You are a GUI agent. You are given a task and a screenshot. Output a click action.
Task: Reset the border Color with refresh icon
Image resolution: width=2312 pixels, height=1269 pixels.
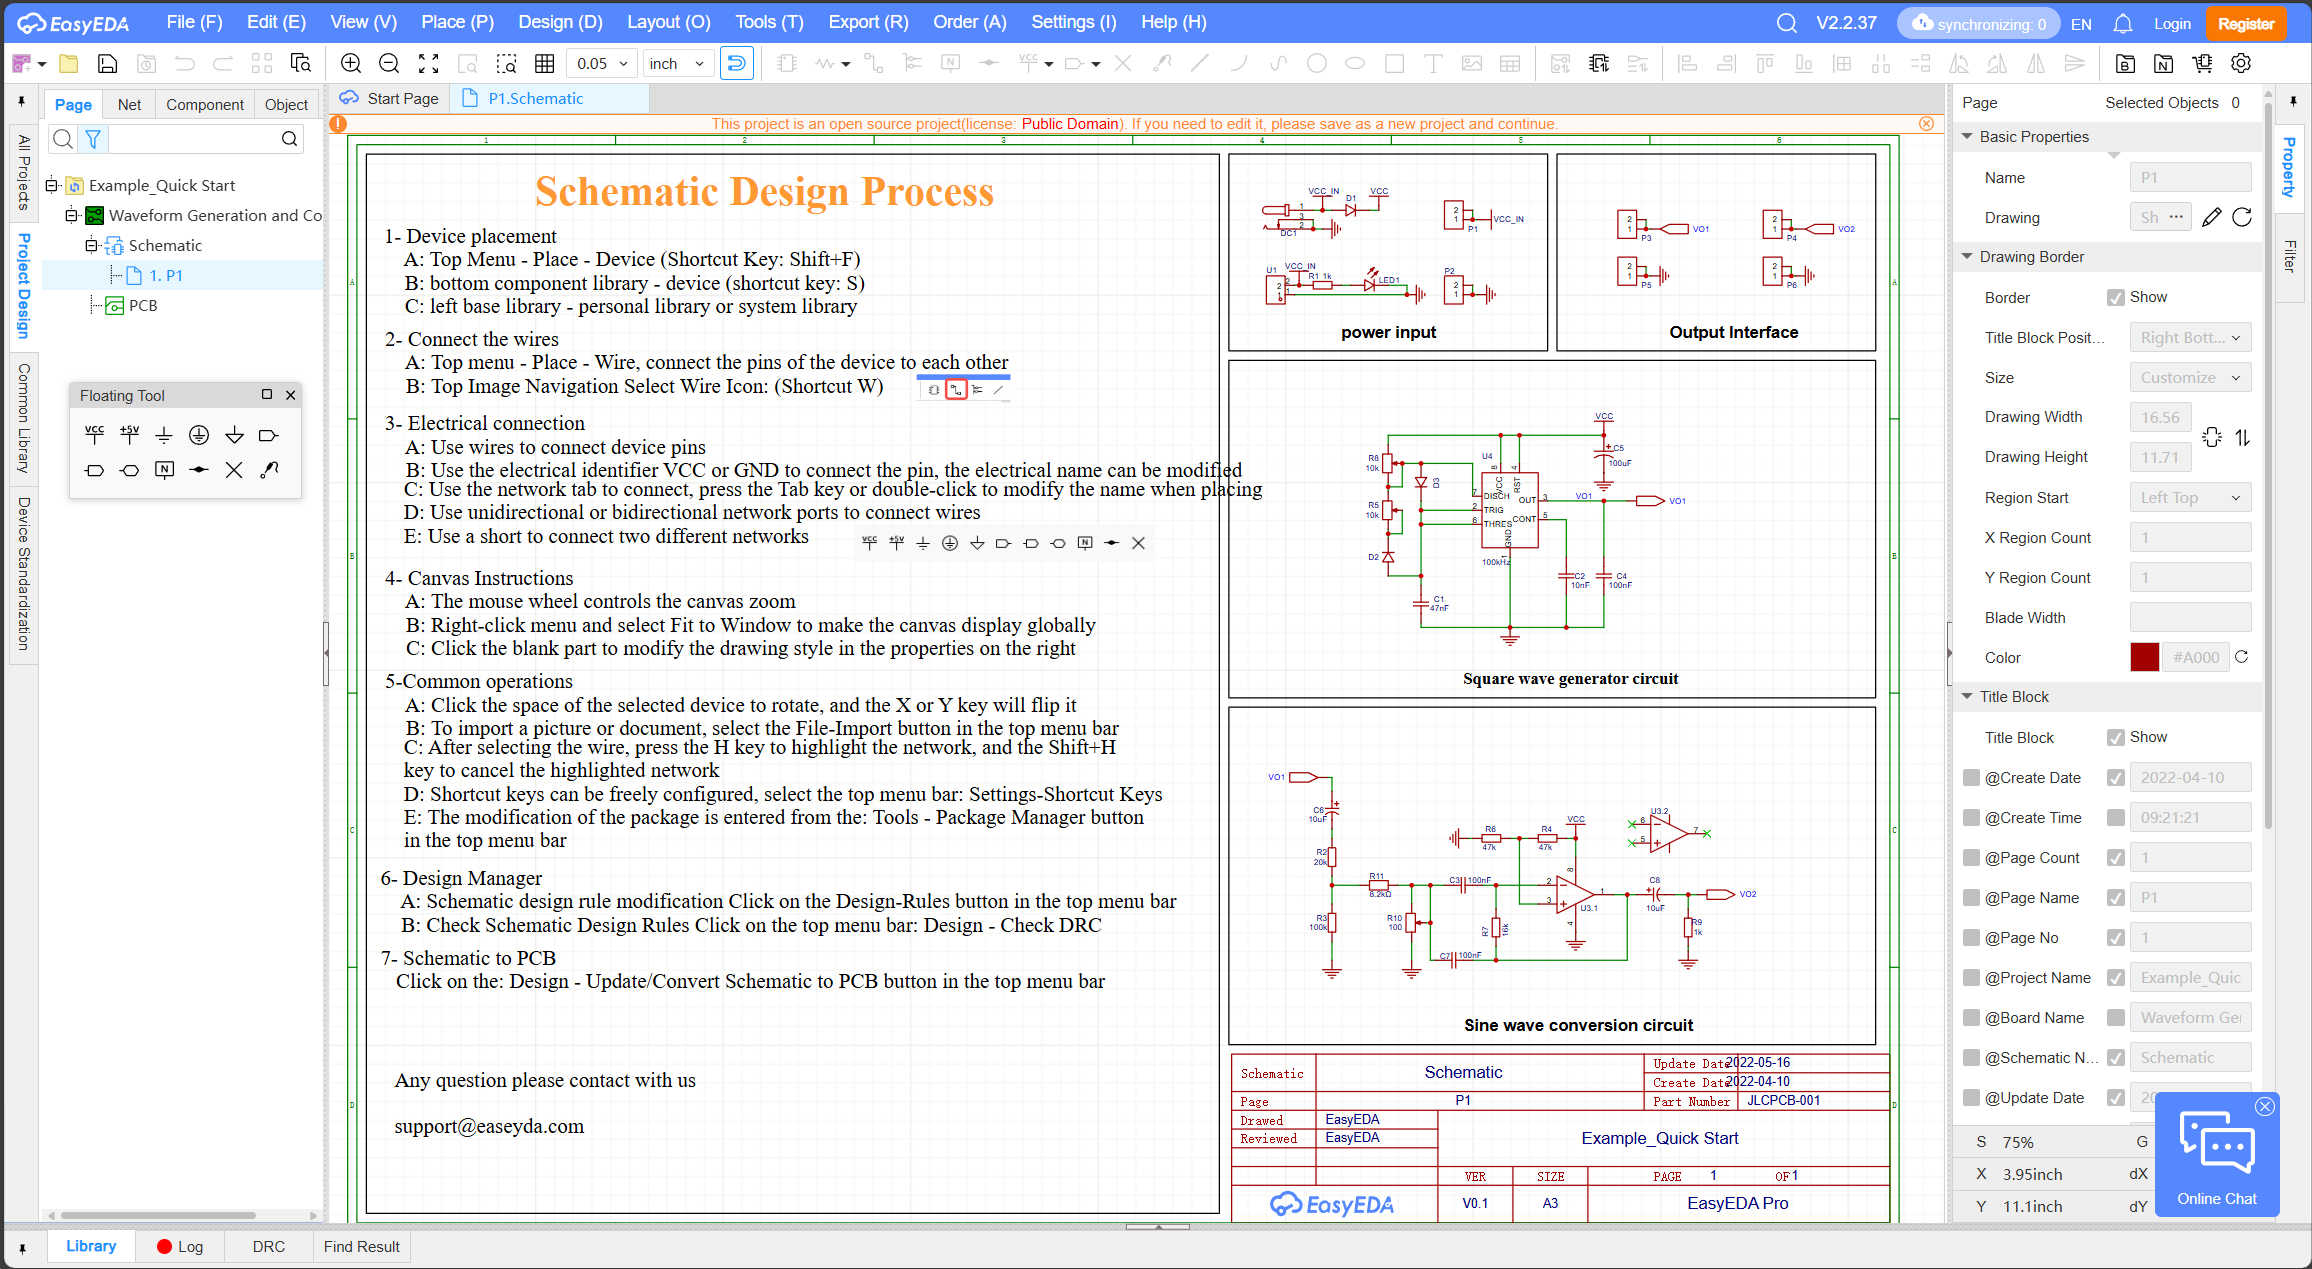coord(2242,657)
